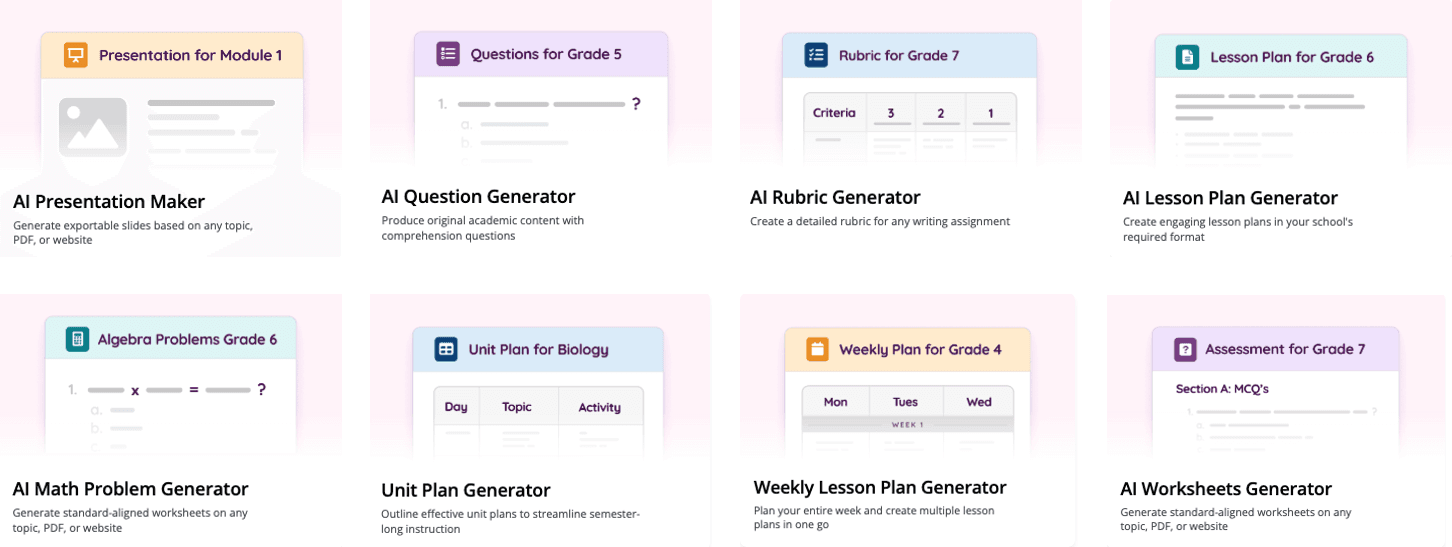Click the blue checklist icon for Rubric Grade 7

[816, 55]
